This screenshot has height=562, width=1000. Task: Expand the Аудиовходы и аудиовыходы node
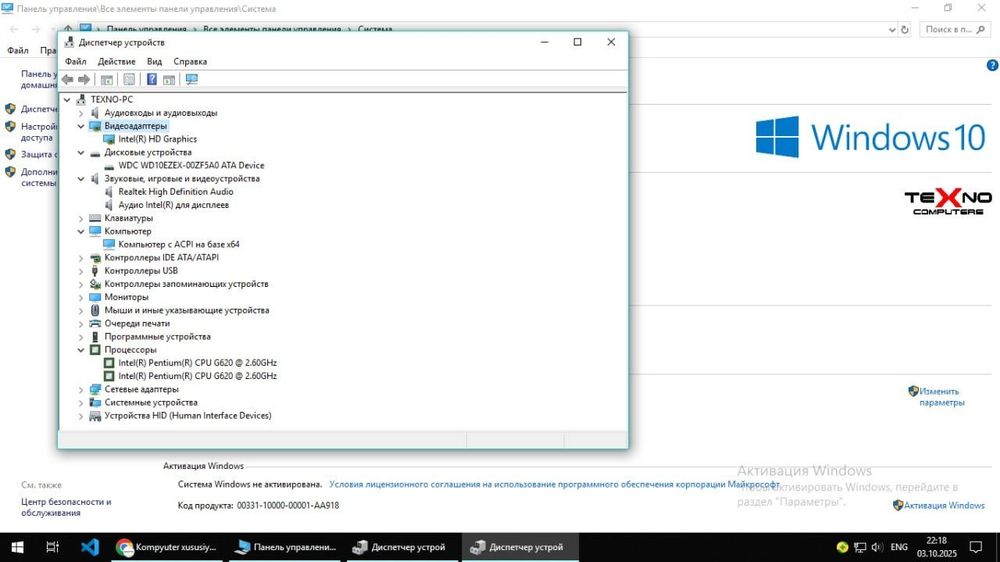(x=81, y=113)
